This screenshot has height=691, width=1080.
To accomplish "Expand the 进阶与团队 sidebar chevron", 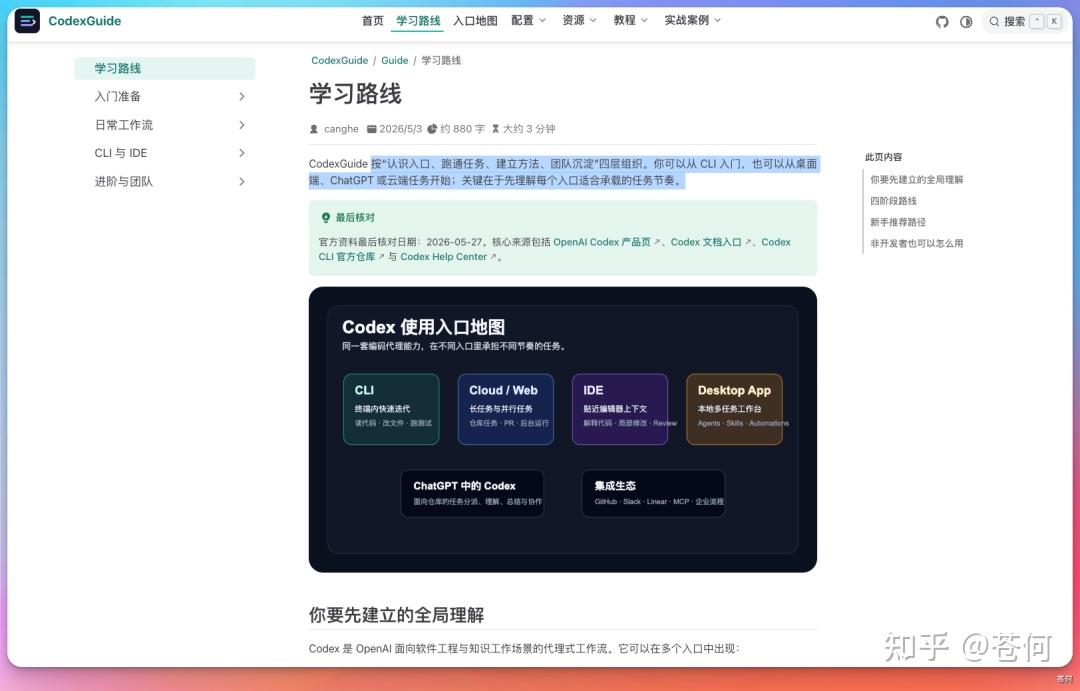I will [242, 182].
